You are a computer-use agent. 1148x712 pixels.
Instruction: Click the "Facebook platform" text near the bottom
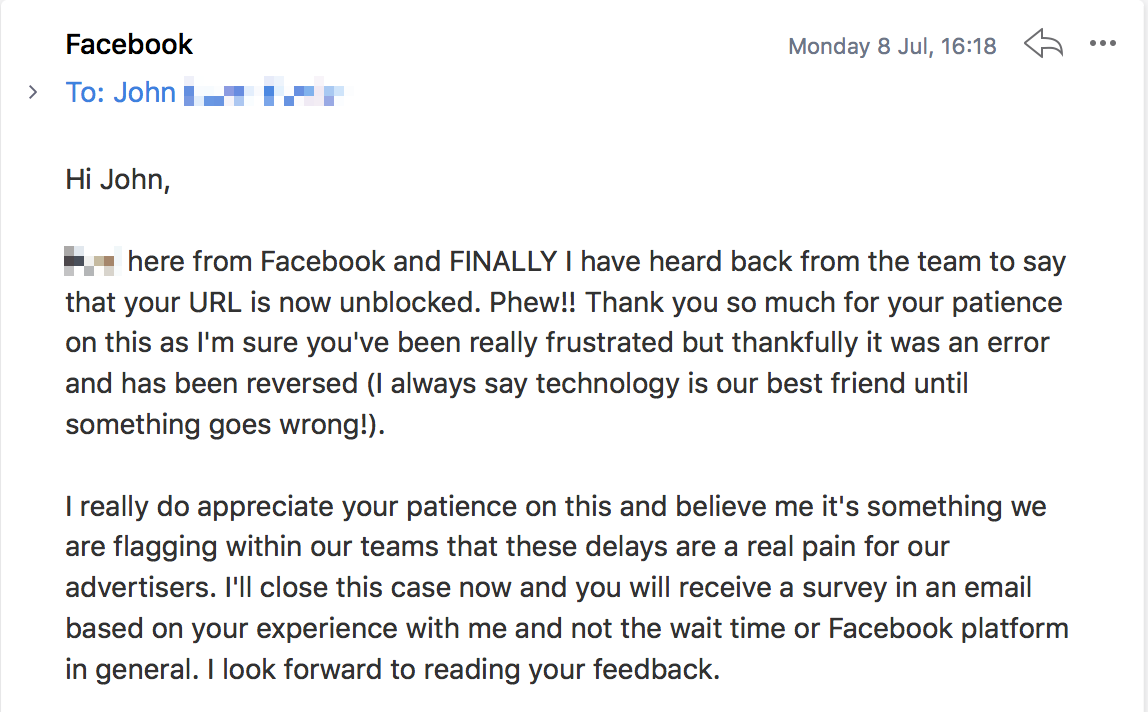coord(948,628)
